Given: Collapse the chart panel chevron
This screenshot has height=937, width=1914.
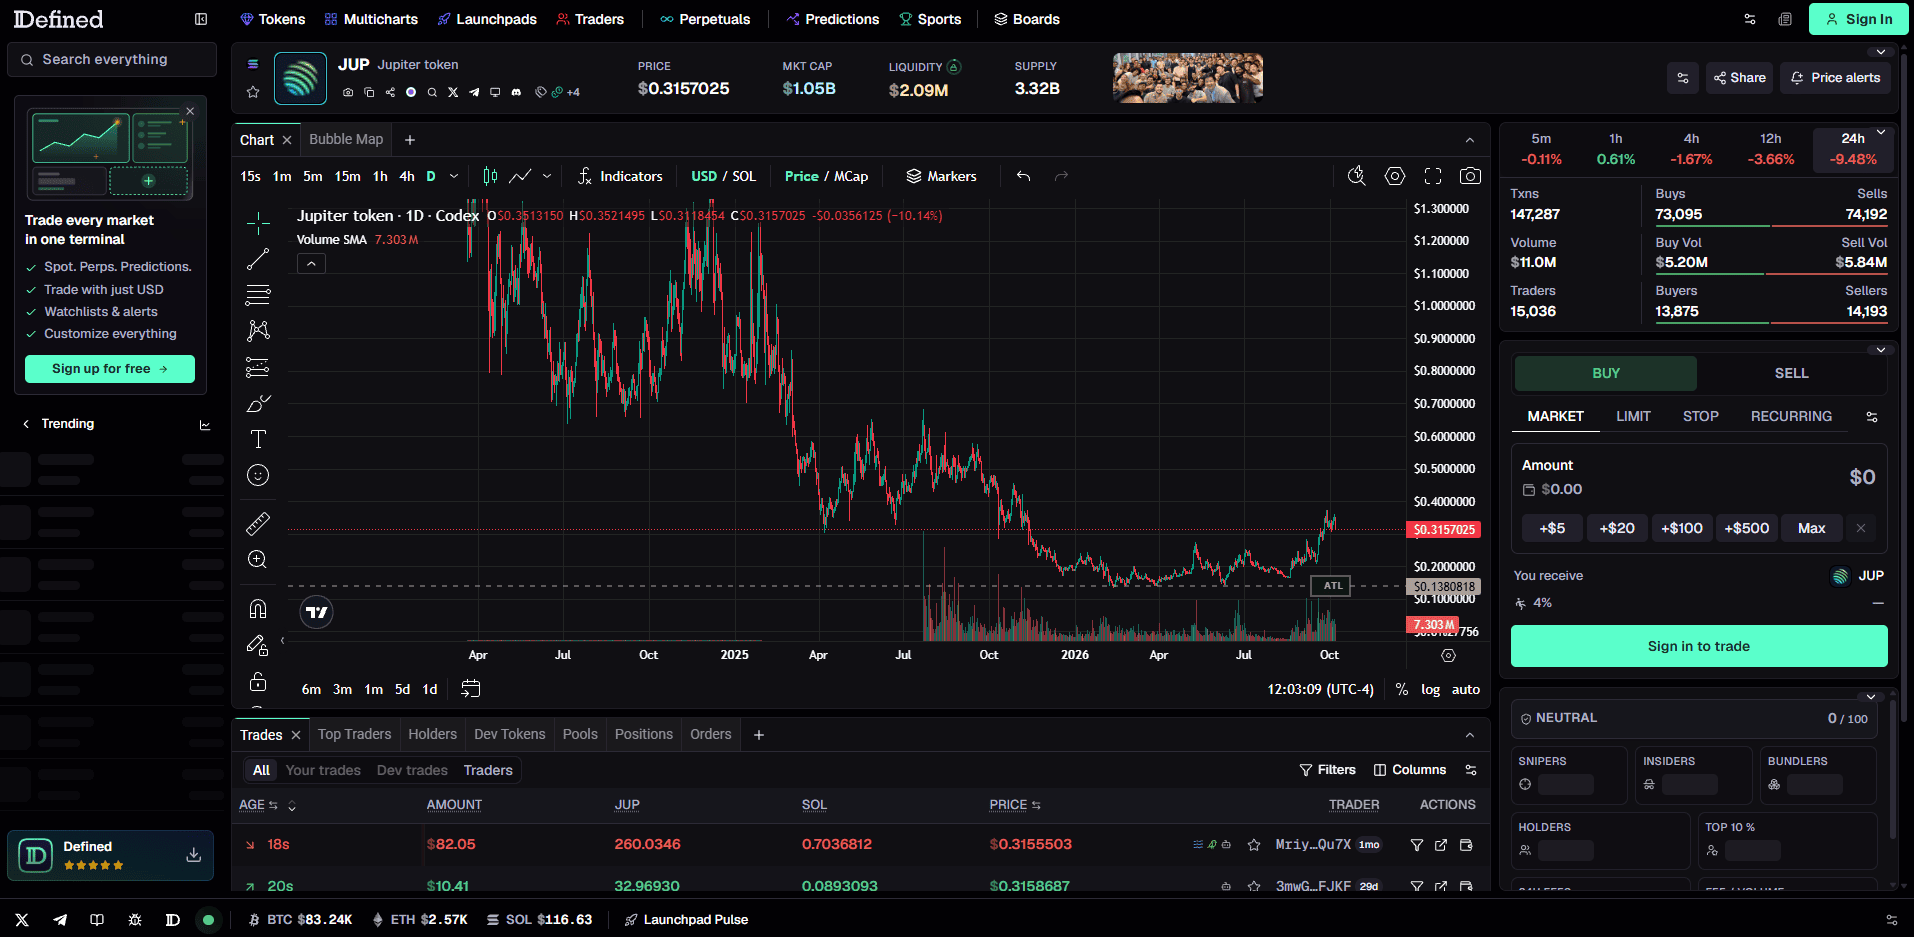Looking at the screenshot, I should 1470,140.
